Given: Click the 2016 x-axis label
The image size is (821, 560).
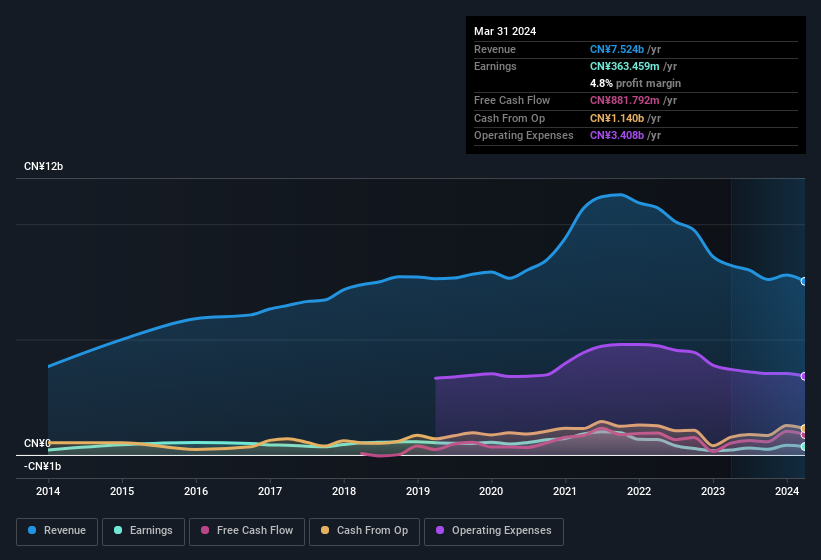Looking at the screenshot, I should pos(196,491).
